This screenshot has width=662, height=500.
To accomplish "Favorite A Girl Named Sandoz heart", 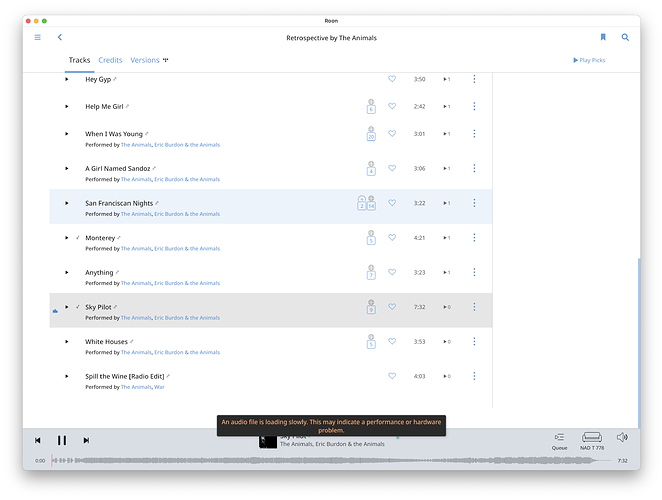I will click(x=392, y=168).
